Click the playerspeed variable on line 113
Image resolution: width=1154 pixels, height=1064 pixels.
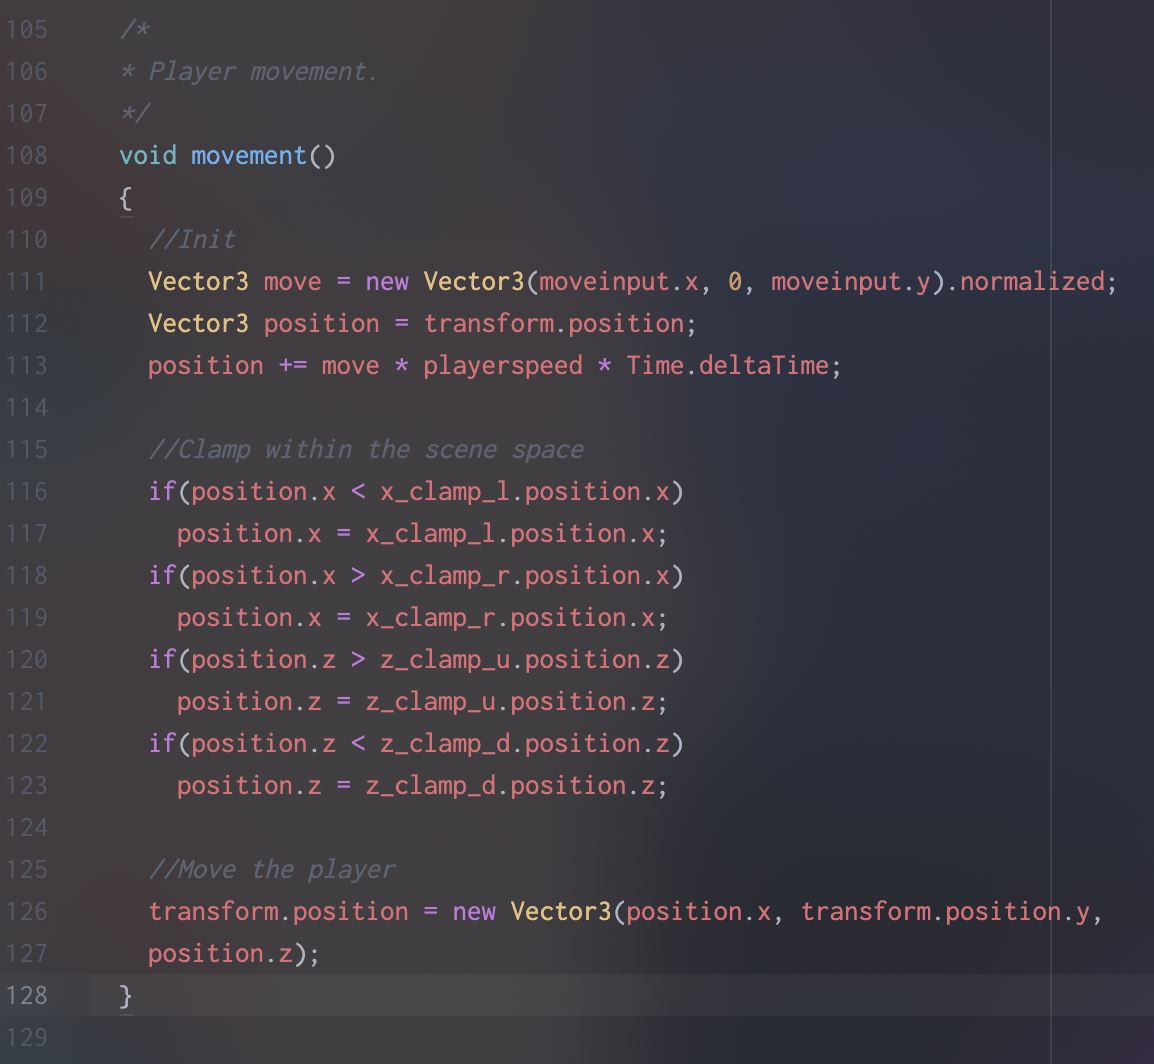503,365
